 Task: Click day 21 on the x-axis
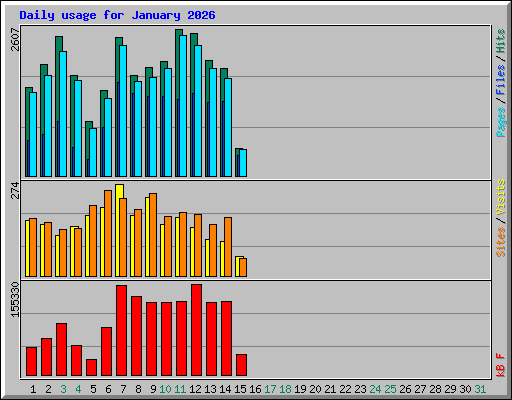click(x=330, y=389)
